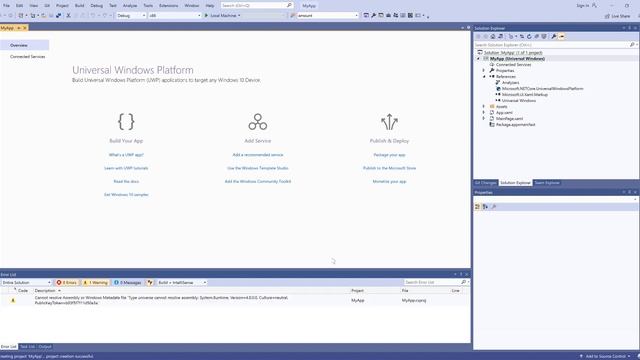The width and height of the screenshot is (640, 360).
Task: Open the 'amount' find combo box
Action: (327, 16)
